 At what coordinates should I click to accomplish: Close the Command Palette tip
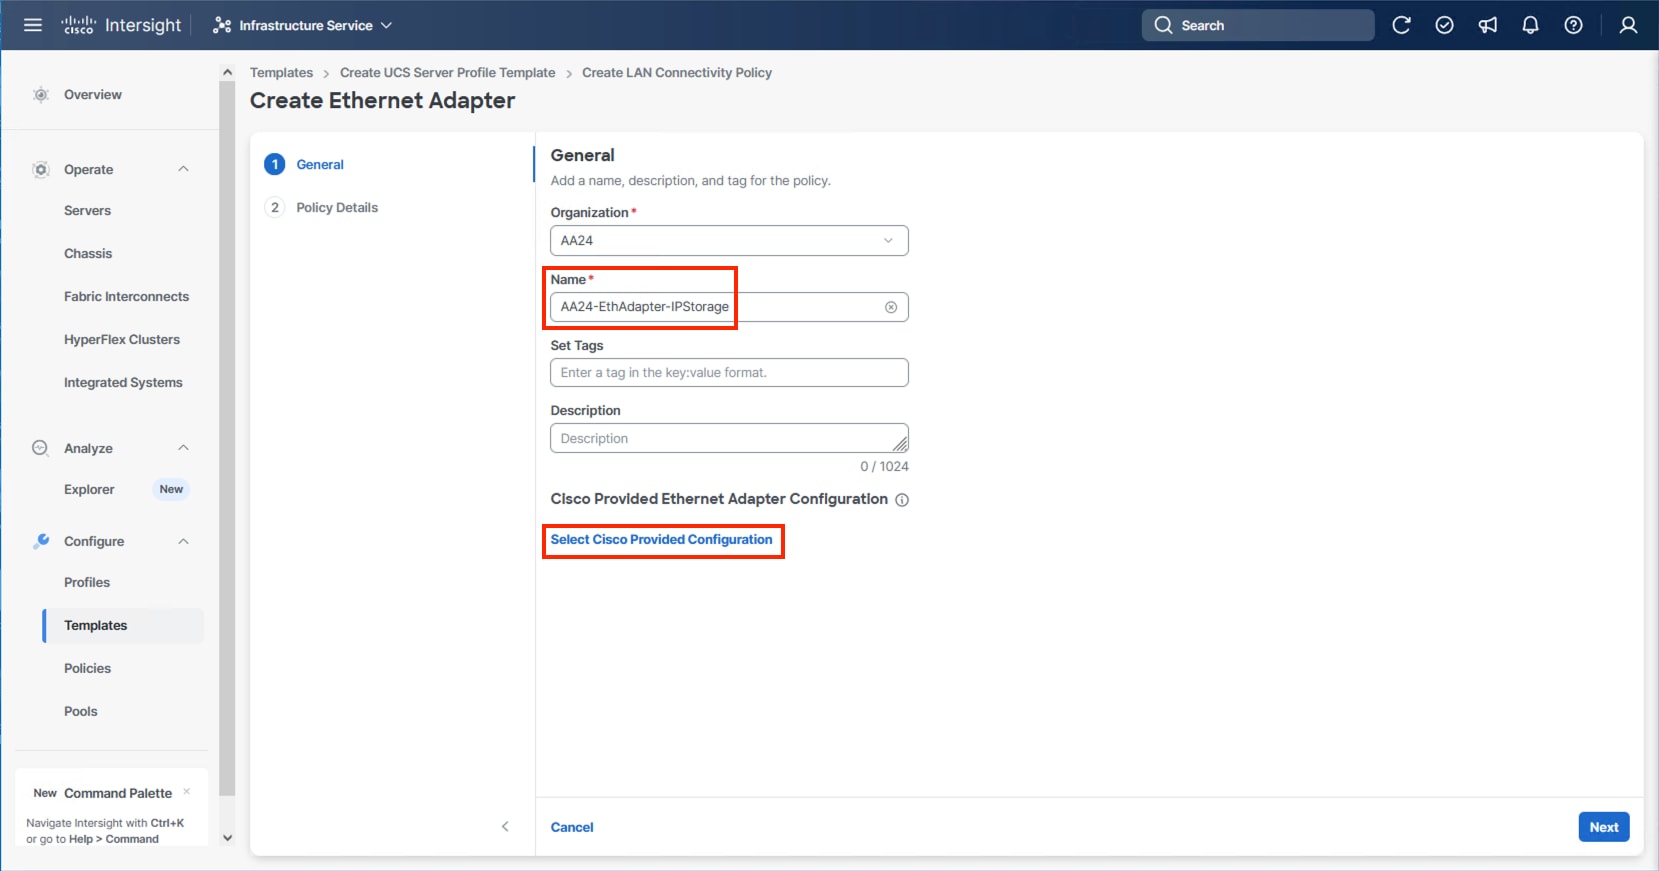coord(187,792)
